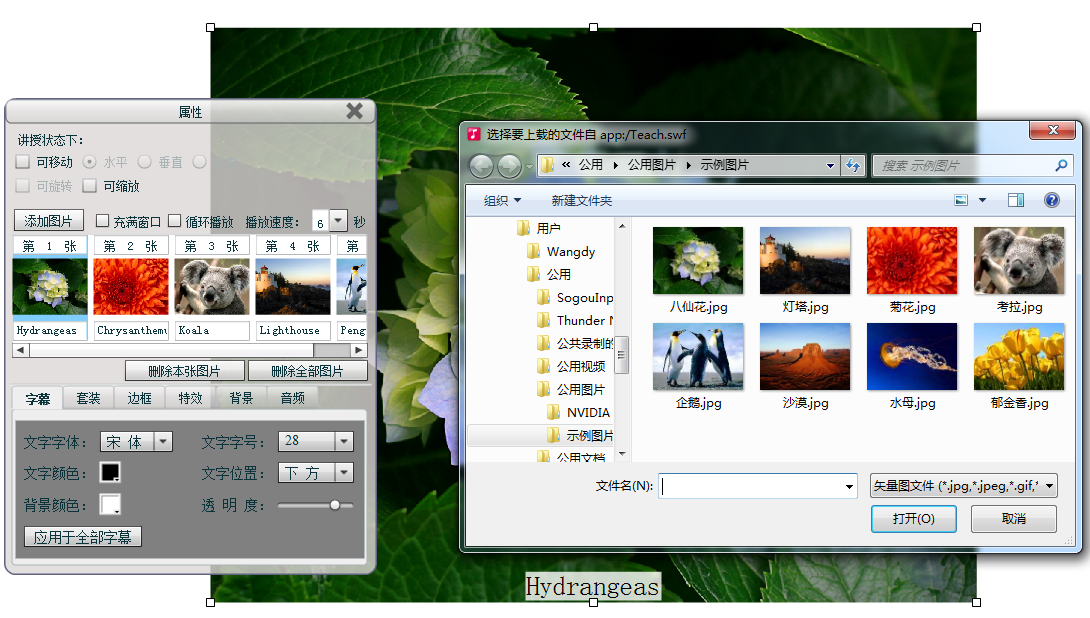Check the 充满窗口 option
The width and height of the screenshot is (1090, 618).
pos(102,221)
